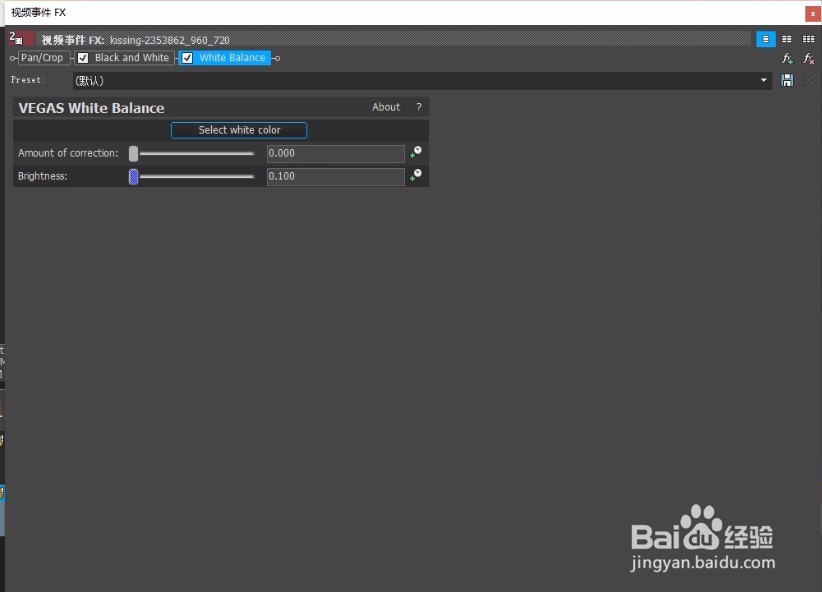Click the remove selected plug-in fx icon
Screen dimensions: 822x592
808,58
